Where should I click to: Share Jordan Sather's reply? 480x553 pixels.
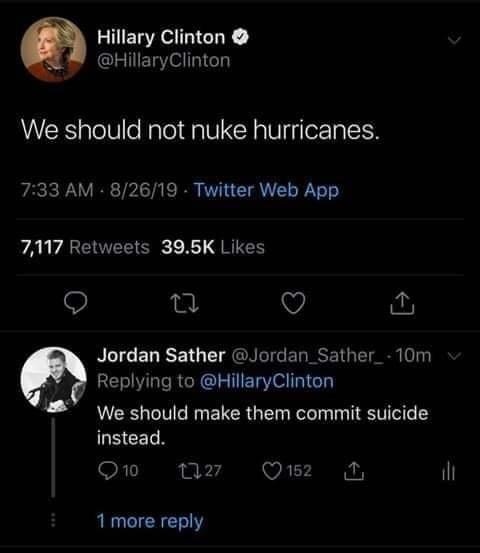tap(354, 471)
